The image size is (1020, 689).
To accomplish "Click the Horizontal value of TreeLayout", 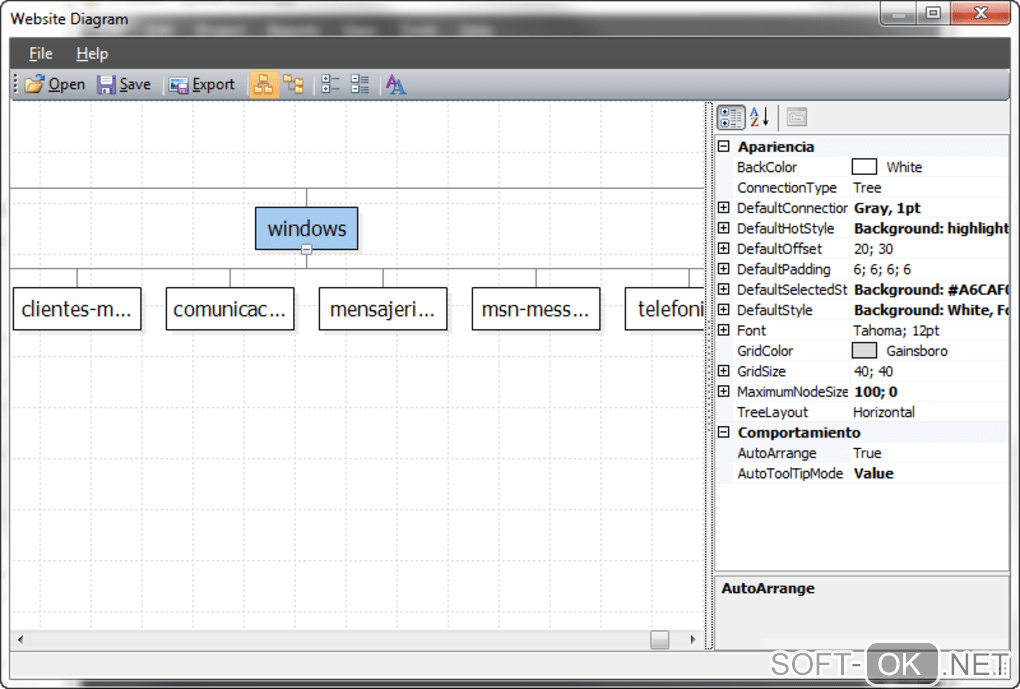I will [x=883, y=412].
